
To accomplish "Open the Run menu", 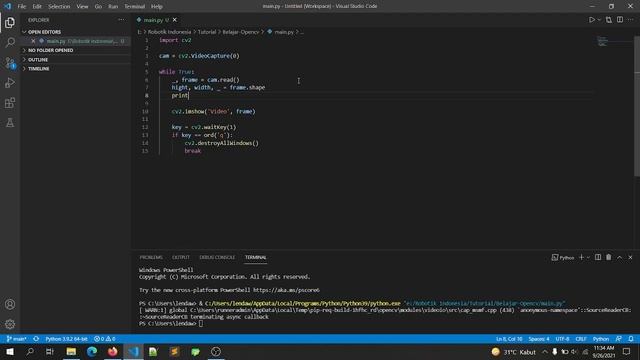I will [113, 6].
